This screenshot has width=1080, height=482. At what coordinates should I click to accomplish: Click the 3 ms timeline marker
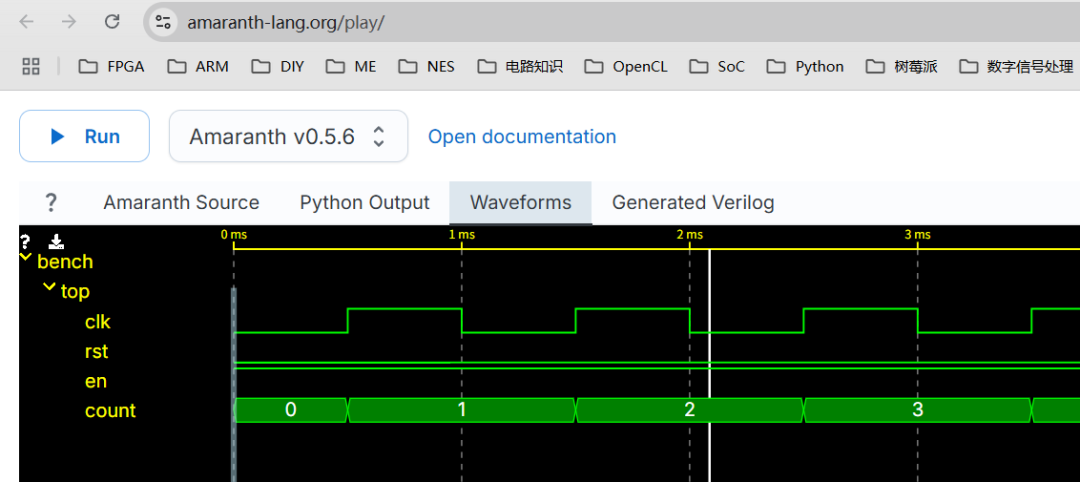coord(917,235)
